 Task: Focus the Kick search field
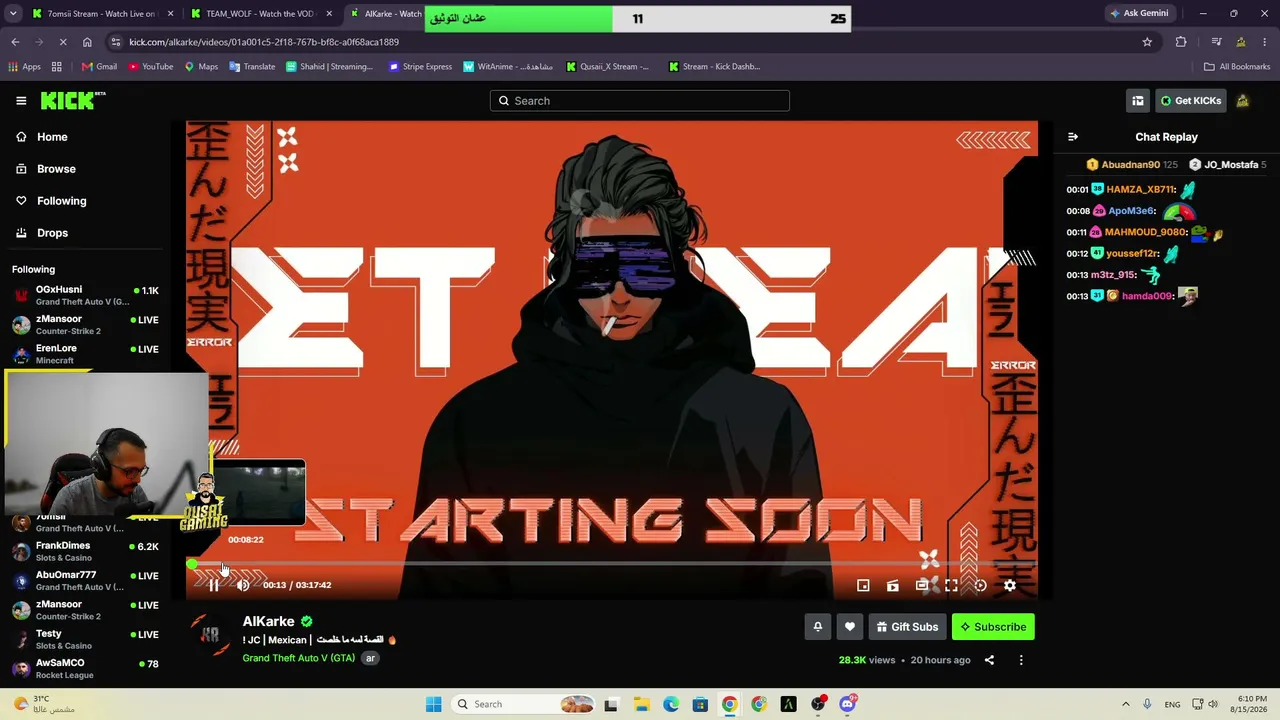[640, 101]
